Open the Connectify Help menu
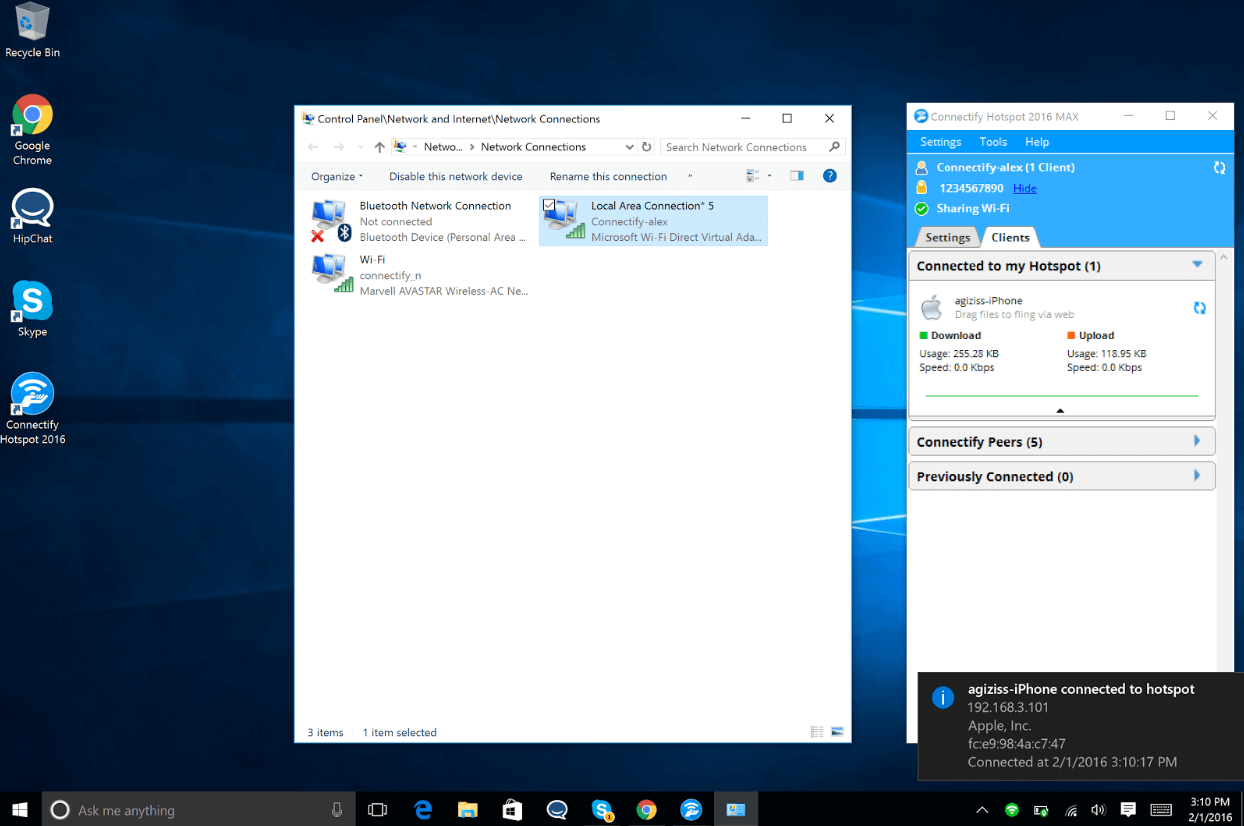 click(1037, 142)
